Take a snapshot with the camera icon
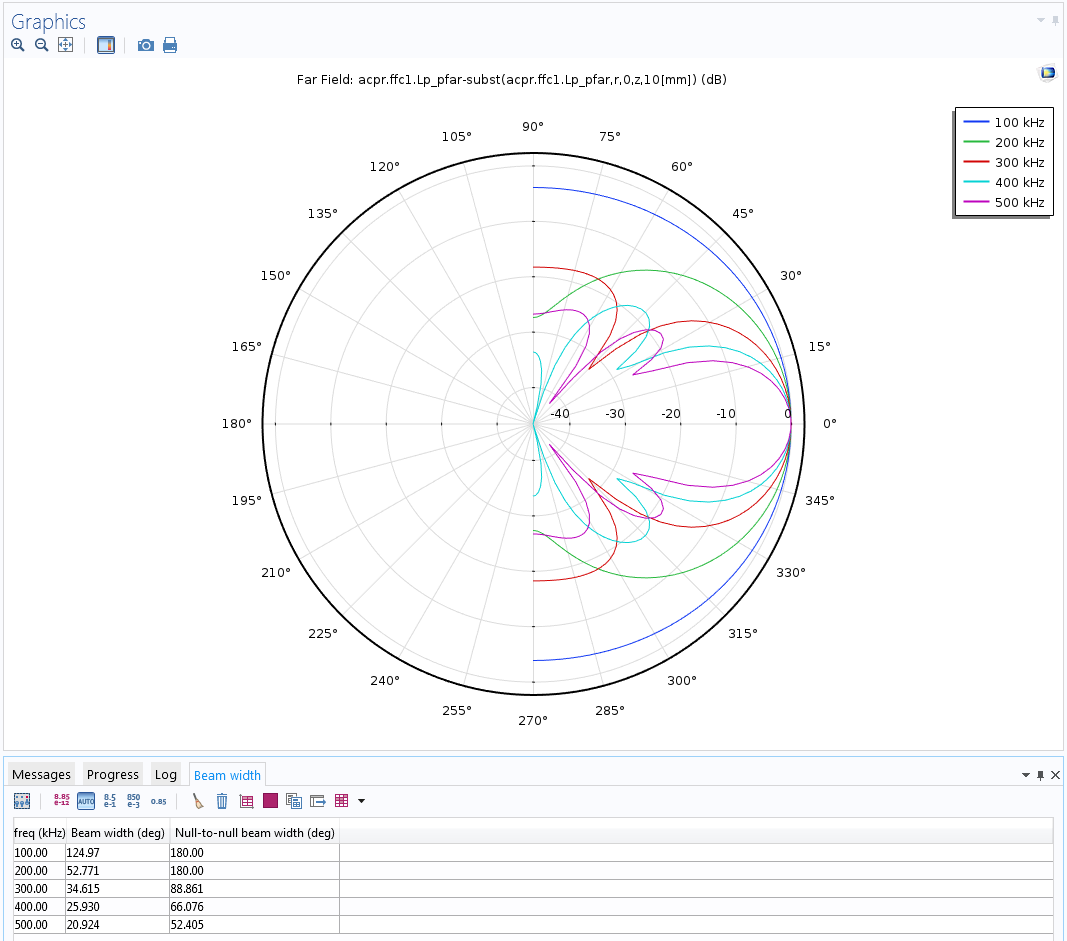The height and width of the screenshot is (941, 1067). click(x=146, y=45)
